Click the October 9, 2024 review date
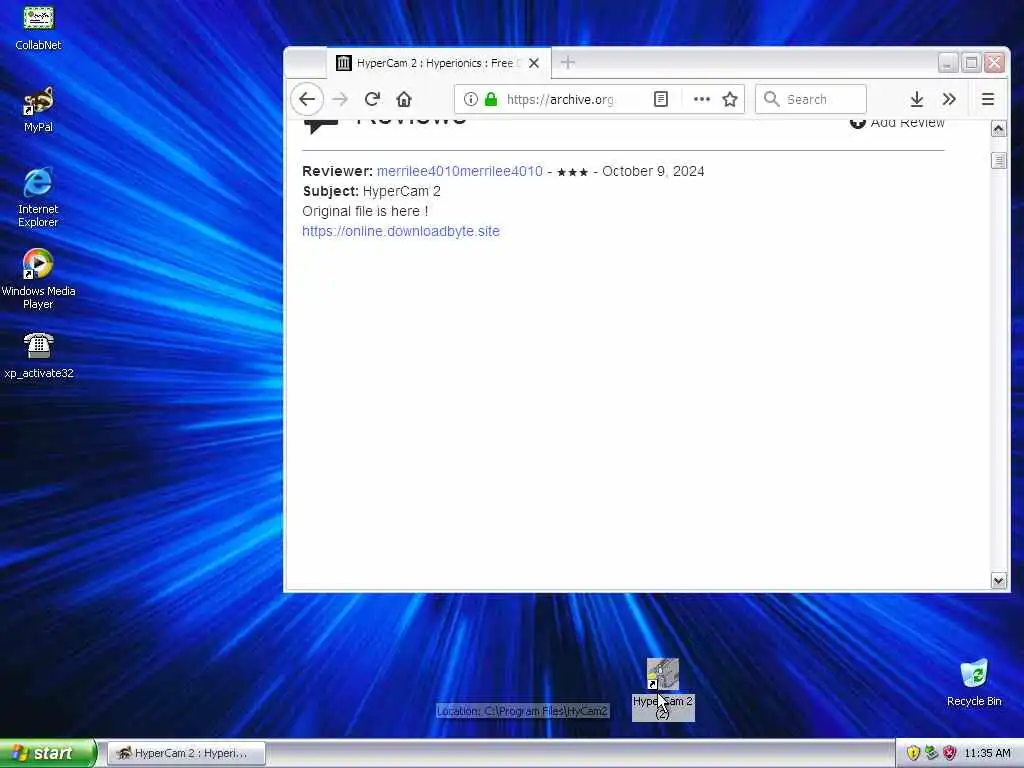Viewport: 1024px width, 768px height. pyautogui.click(x=653, y=171)
